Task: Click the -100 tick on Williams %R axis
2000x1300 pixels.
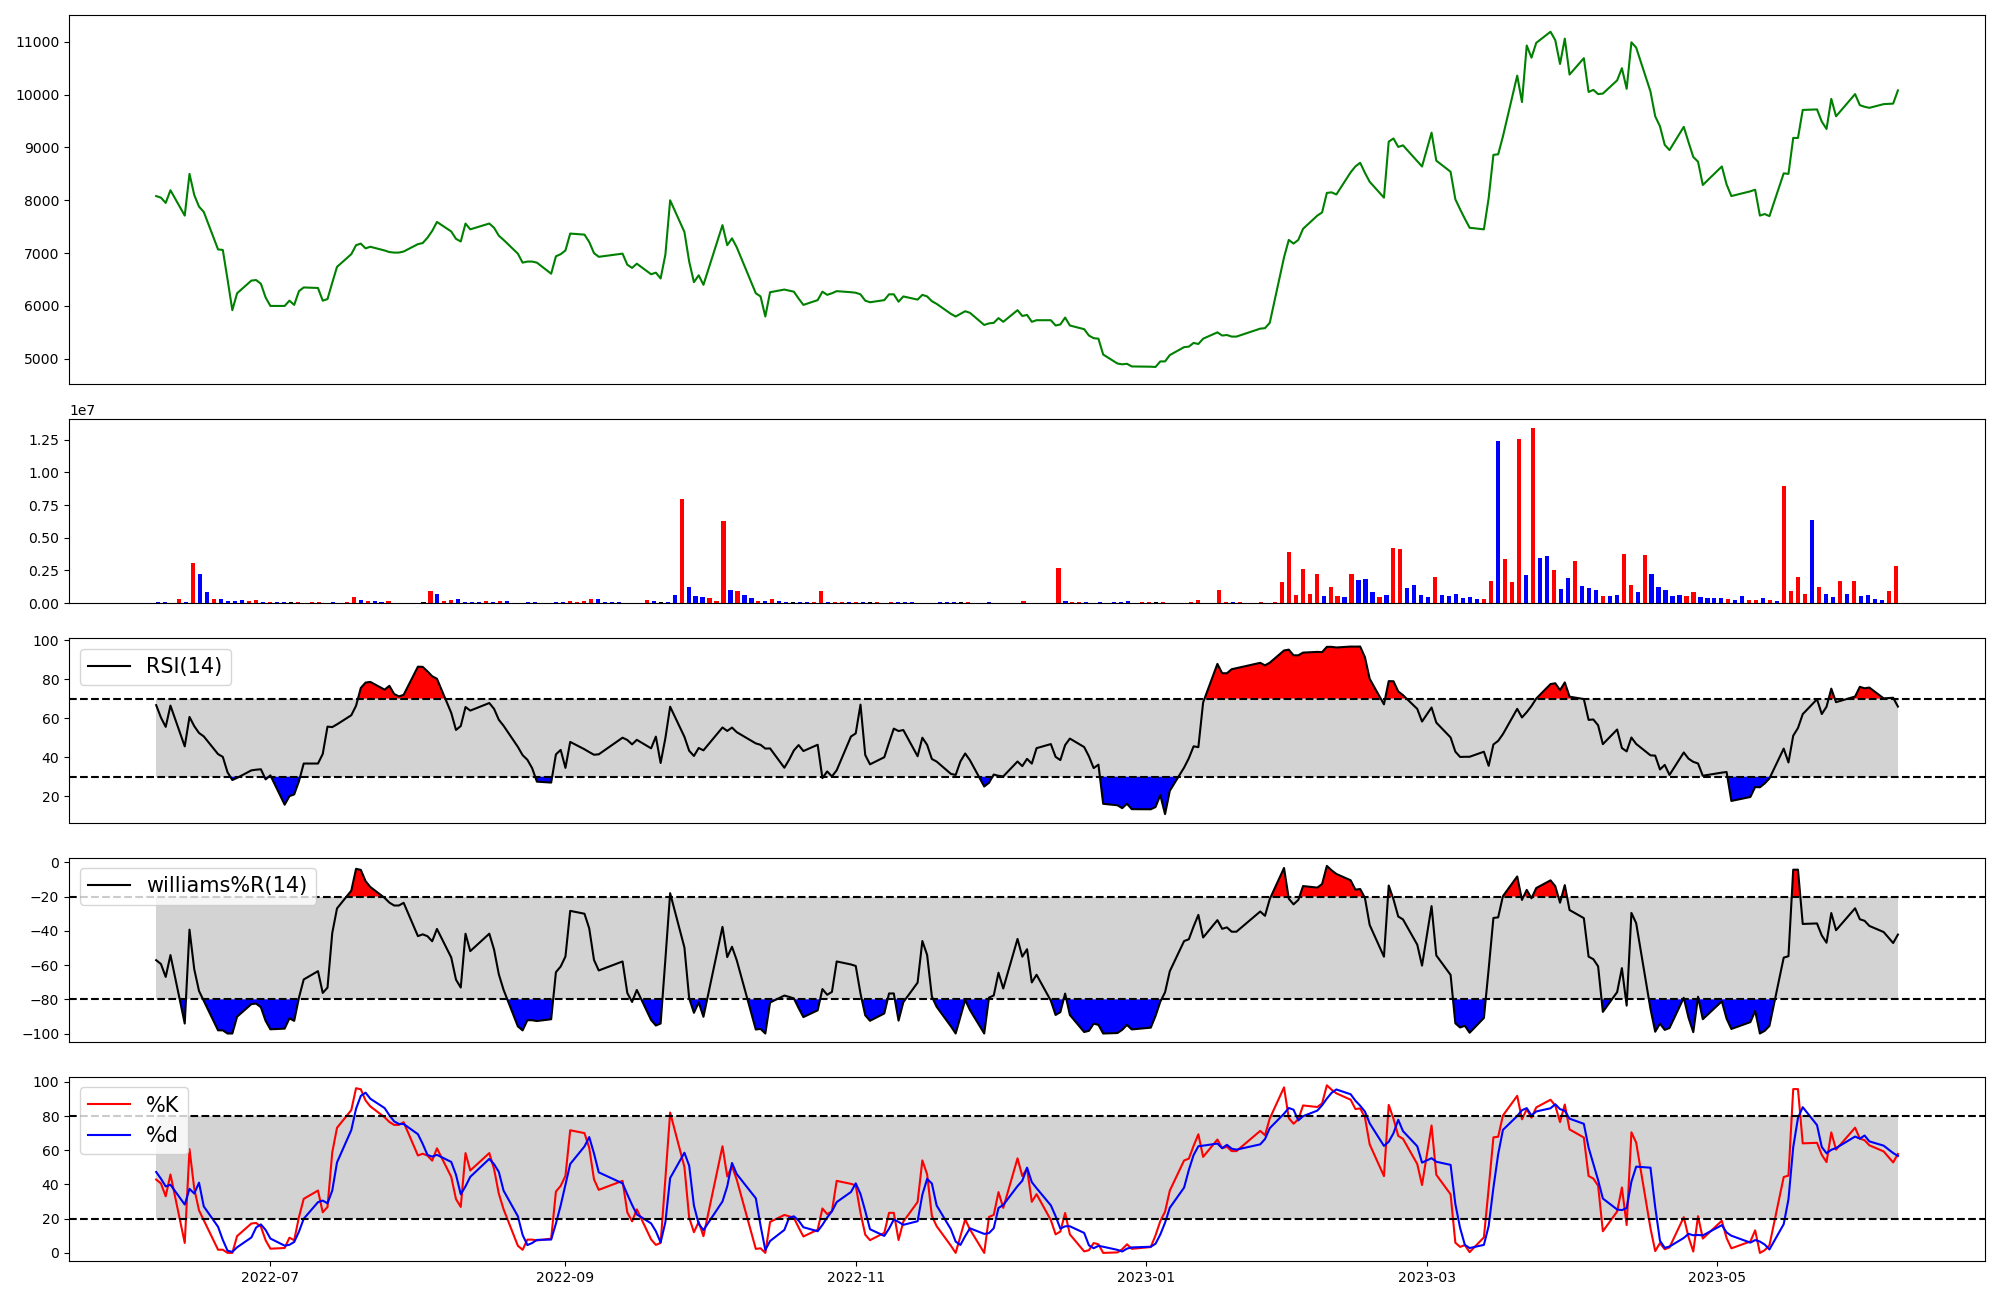Action: (41, 1034)
